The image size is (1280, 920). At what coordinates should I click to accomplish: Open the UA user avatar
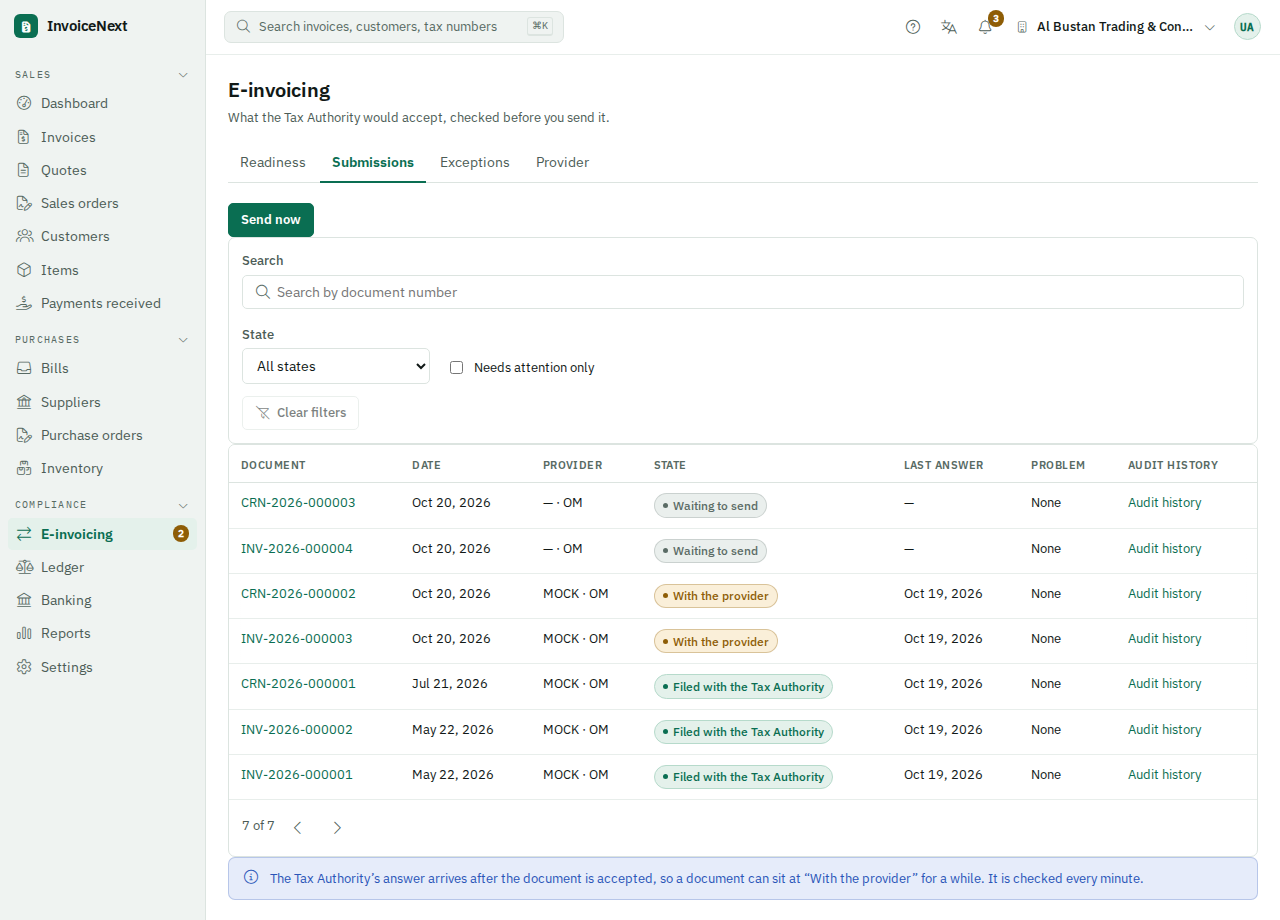pyautogui.click(x=1247, y=27)
